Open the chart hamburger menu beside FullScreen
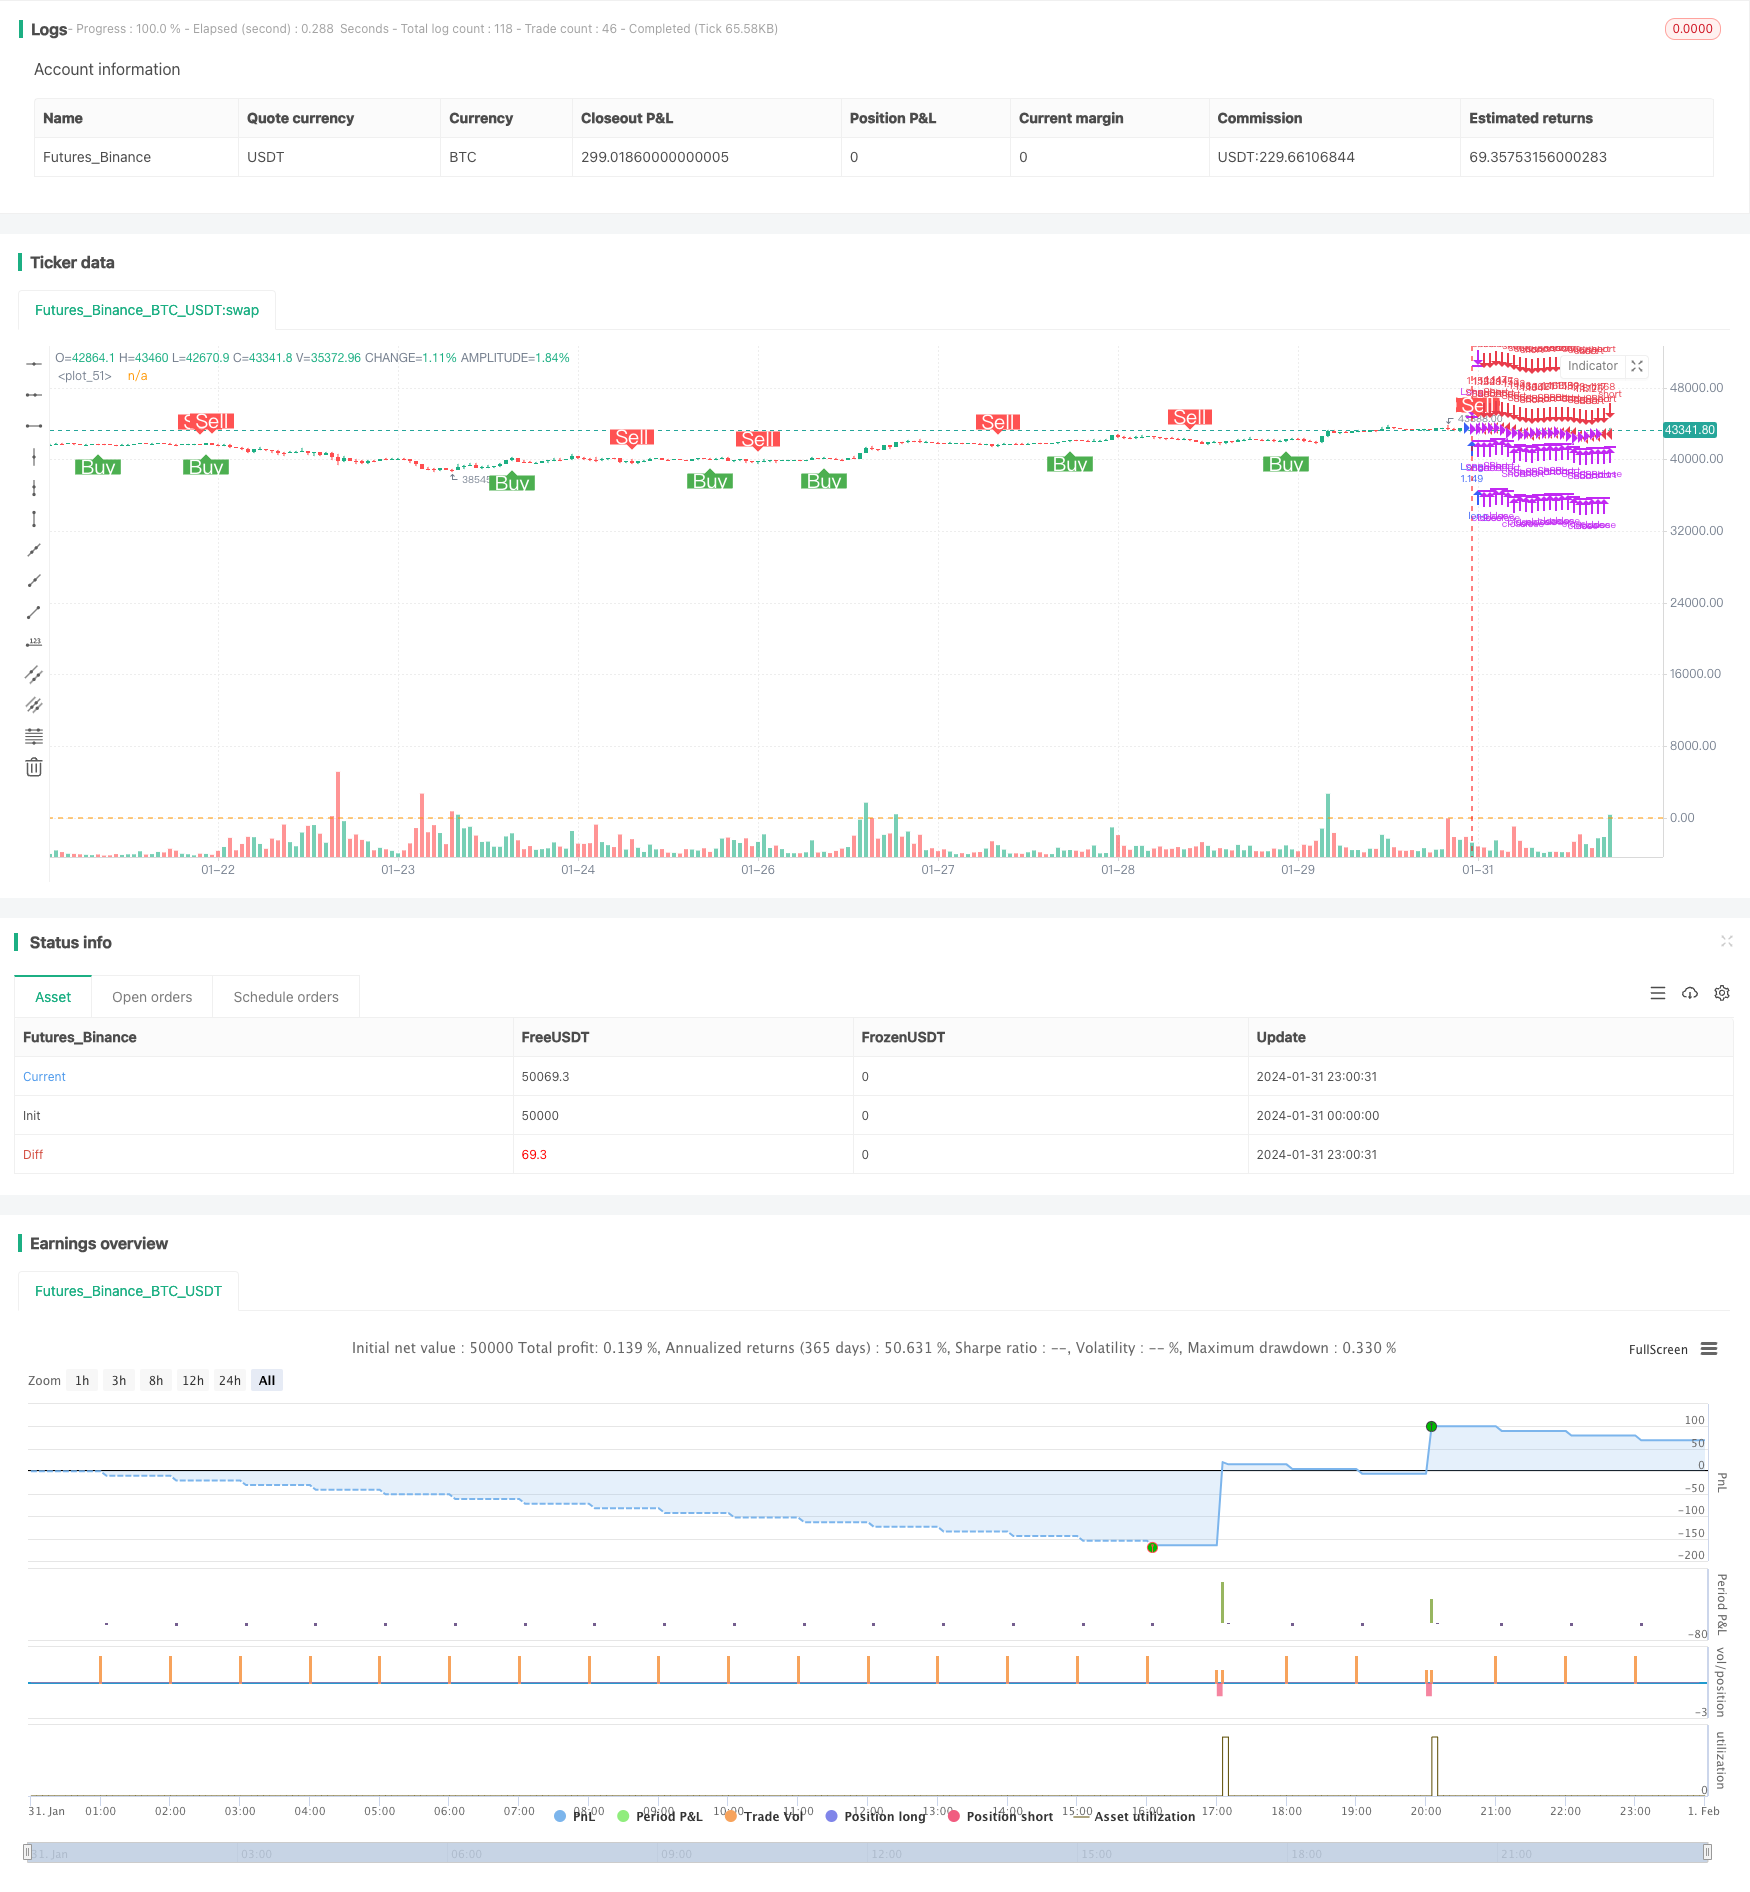This screenshot has height=1892, width=1750. click(1709, 1349)
